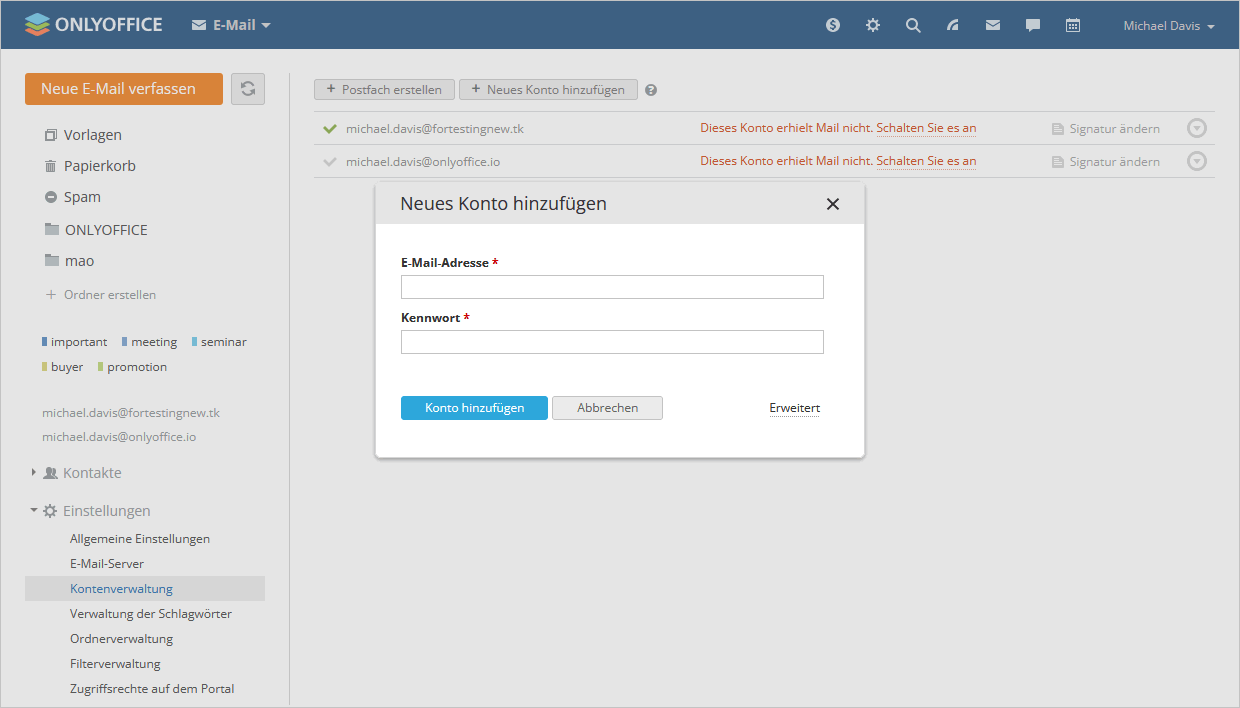
Task: Open actions dropdown for fortestingnew.tk account row
Action: (x=1197, y=128)
